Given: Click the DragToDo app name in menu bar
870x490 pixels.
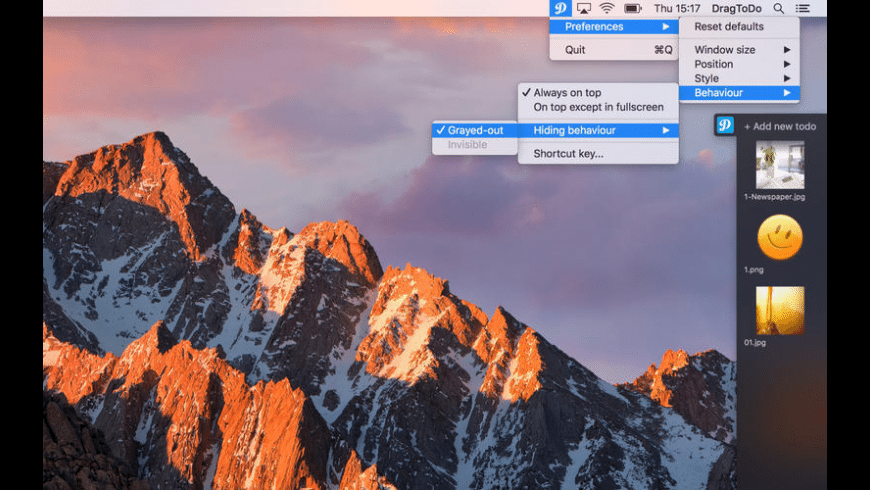Looking at the screenshot, I should tap(736, 8).
